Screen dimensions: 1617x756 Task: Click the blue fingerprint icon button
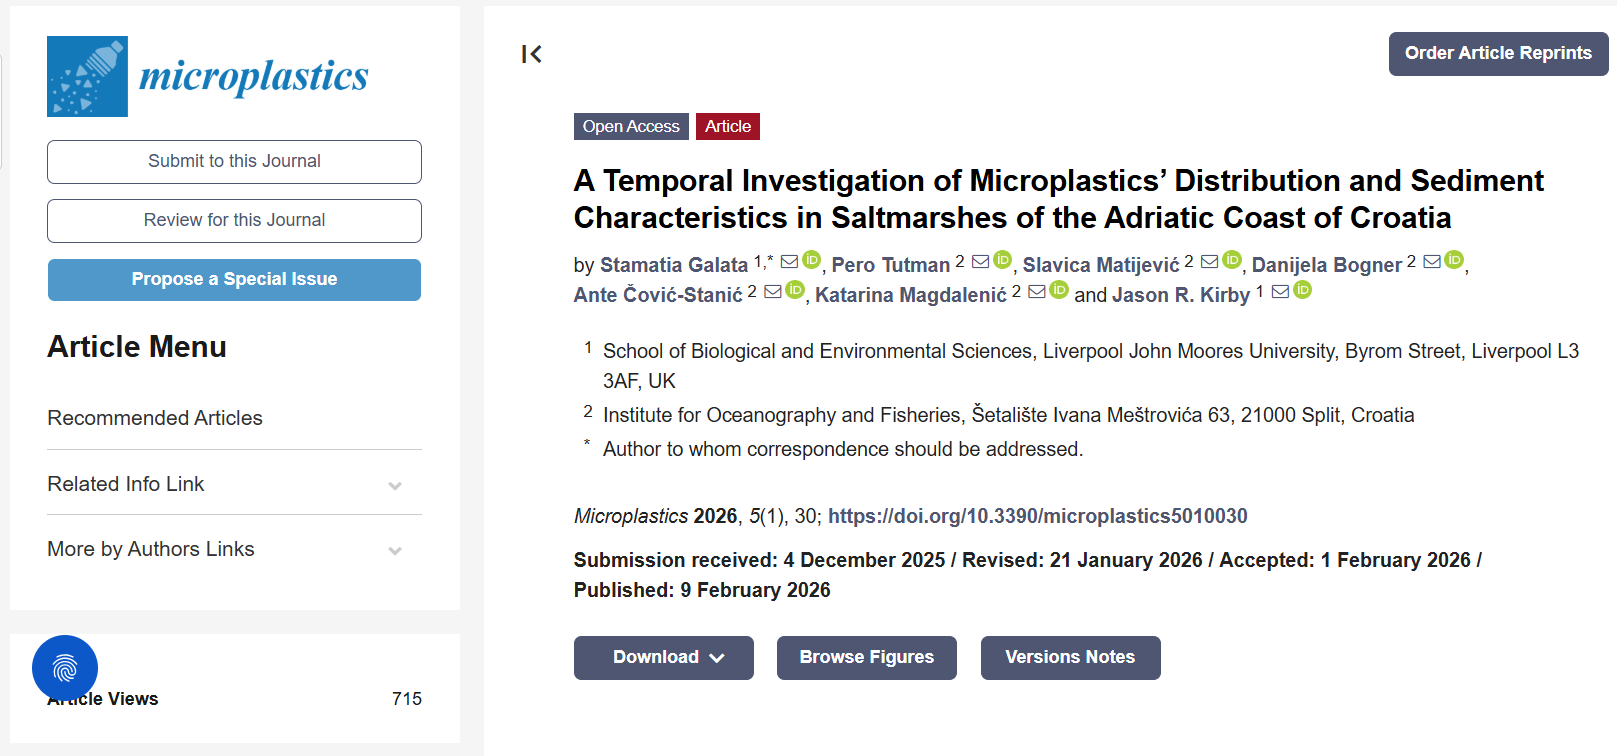pyautogui.click(x=65, y=668)
